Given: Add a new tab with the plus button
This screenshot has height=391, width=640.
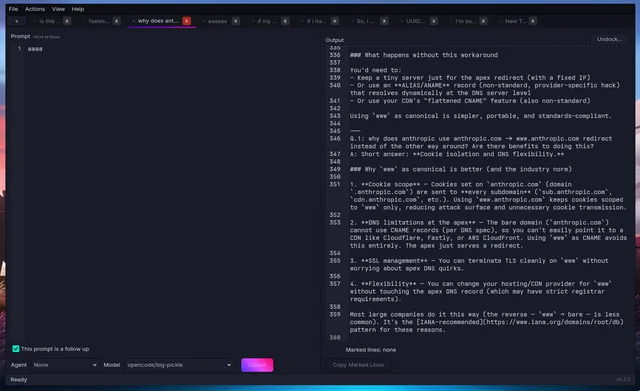Looking at the screenshot, I should 17,21.
